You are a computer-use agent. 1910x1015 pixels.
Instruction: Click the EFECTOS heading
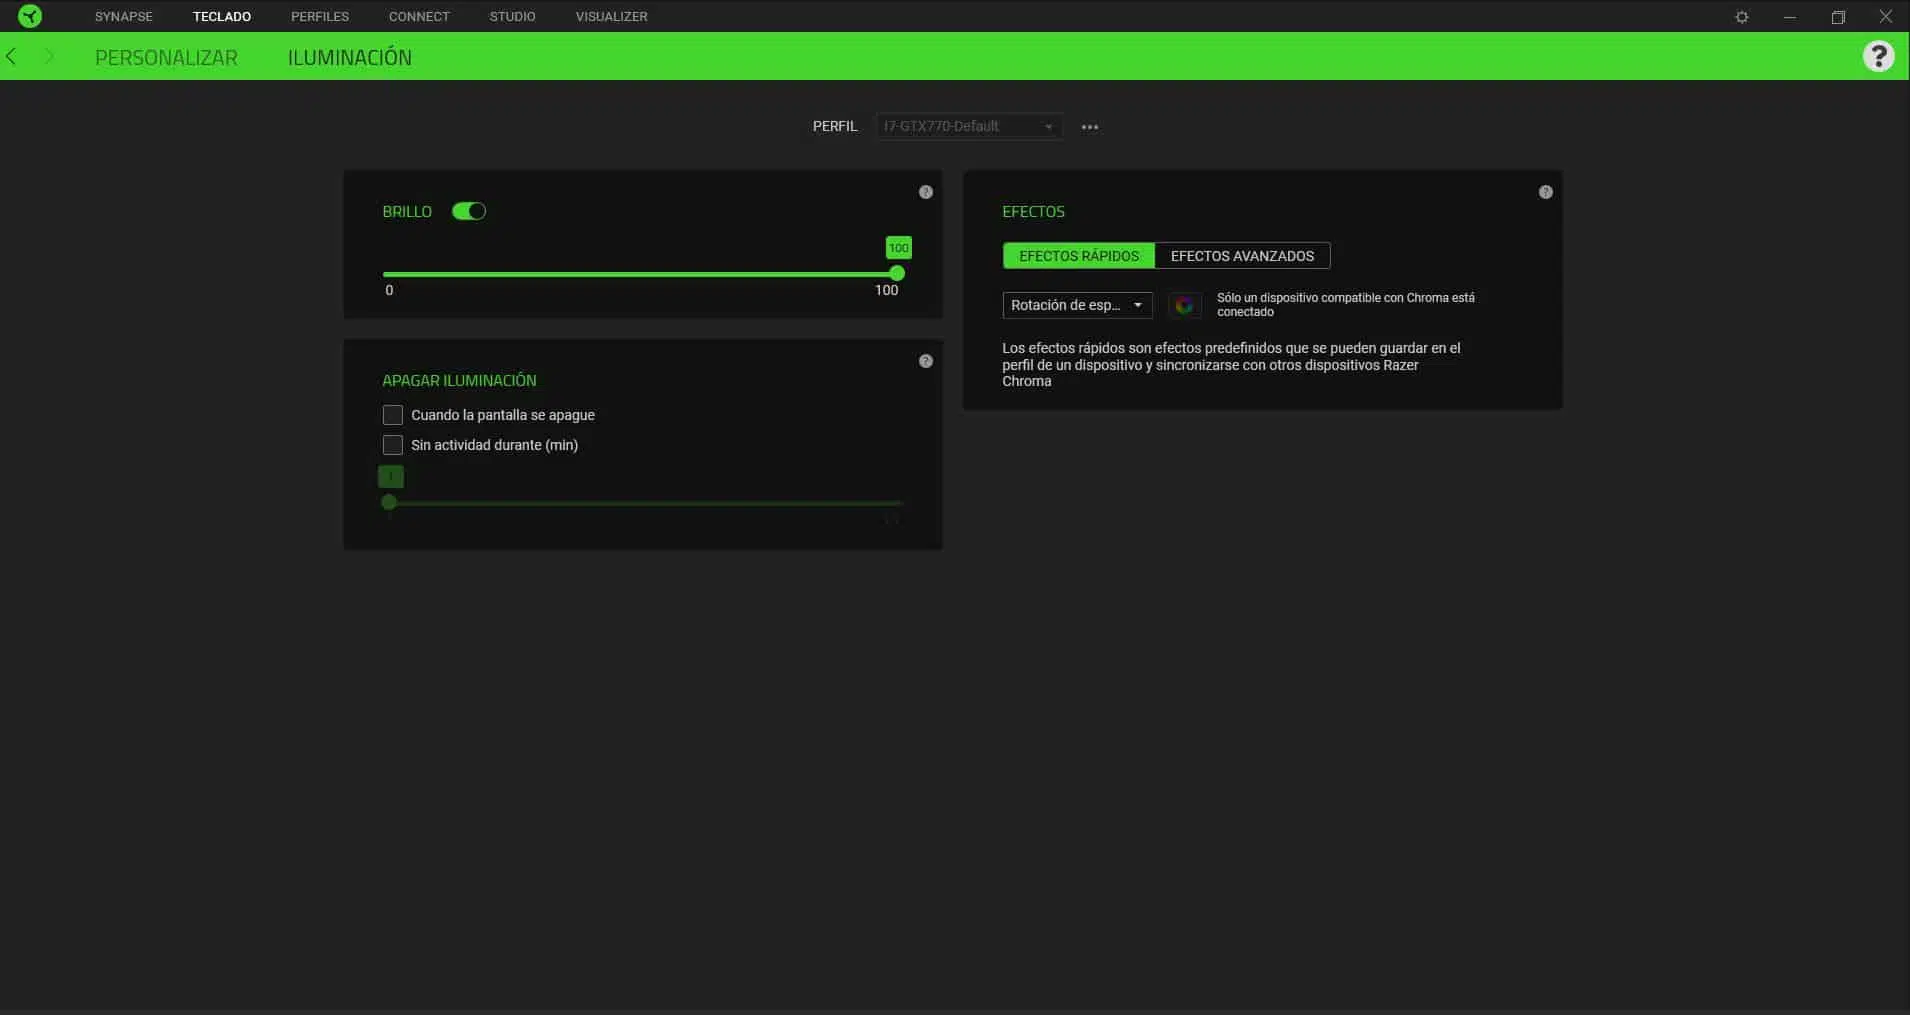(1033, 212)
